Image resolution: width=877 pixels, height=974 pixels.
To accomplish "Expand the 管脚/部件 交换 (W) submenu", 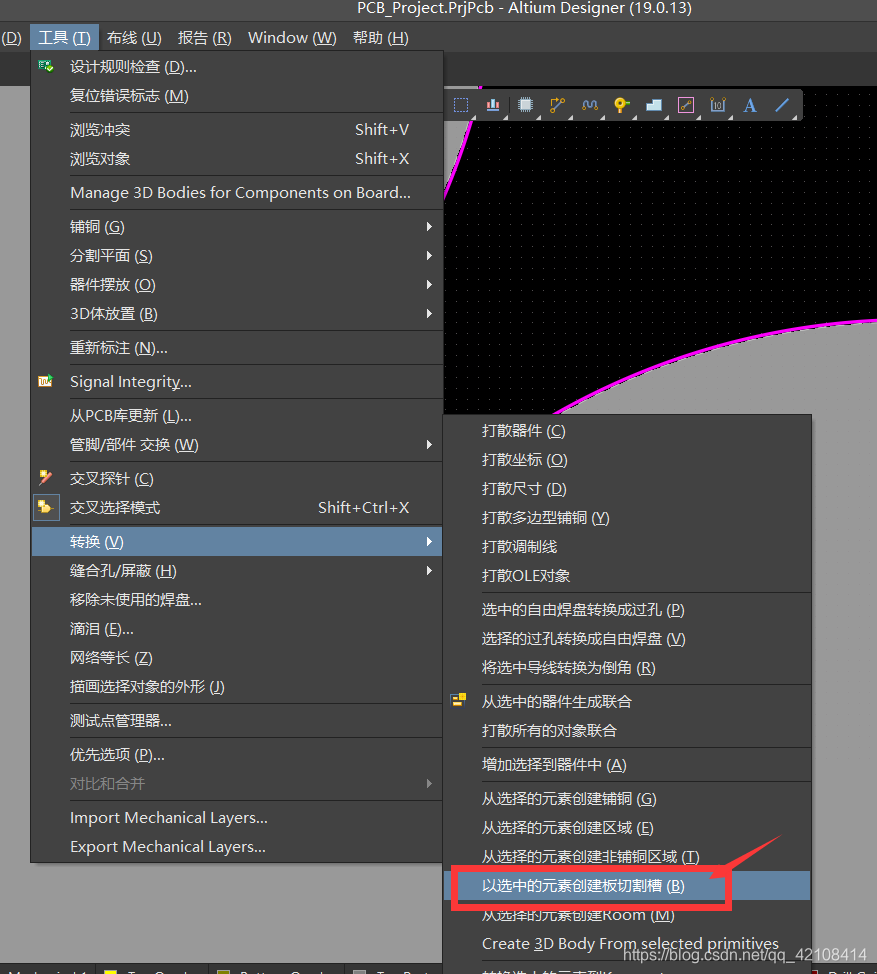I will 237,445.
